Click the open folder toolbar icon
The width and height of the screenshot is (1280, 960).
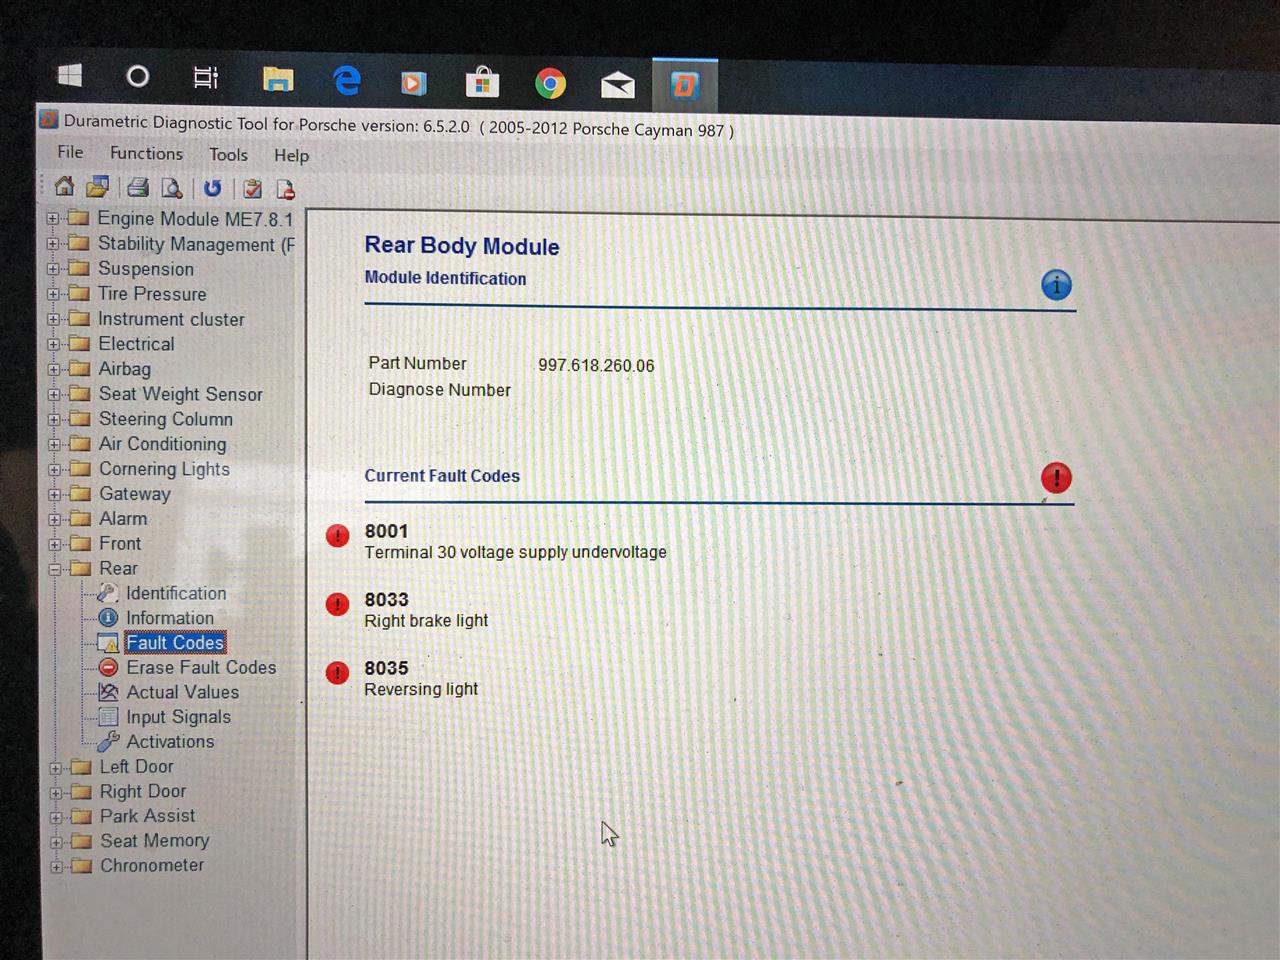pos(98,187)
